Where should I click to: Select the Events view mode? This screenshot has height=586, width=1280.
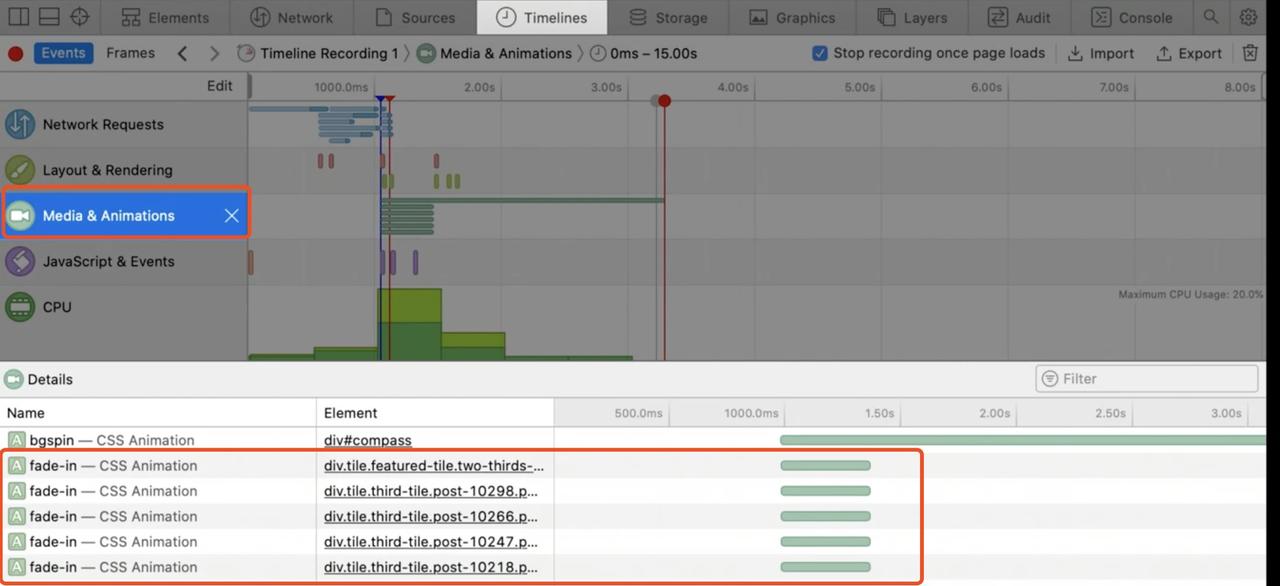tap(63, 53)
